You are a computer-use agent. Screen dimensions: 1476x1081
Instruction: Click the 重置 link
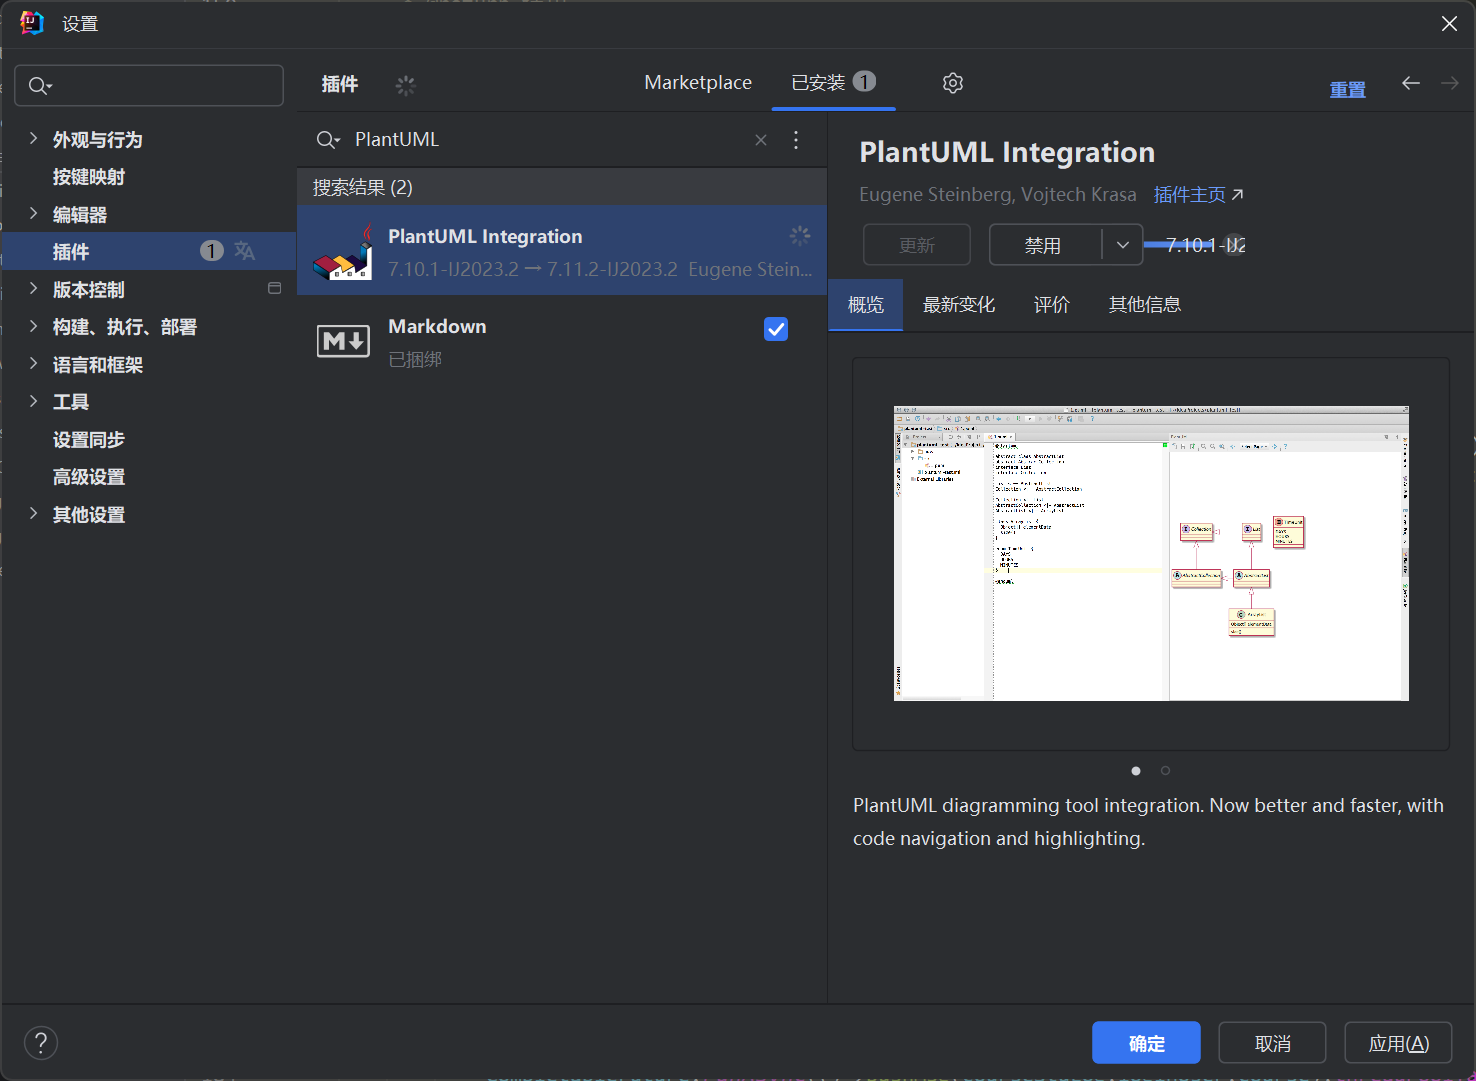(1347, 90)
